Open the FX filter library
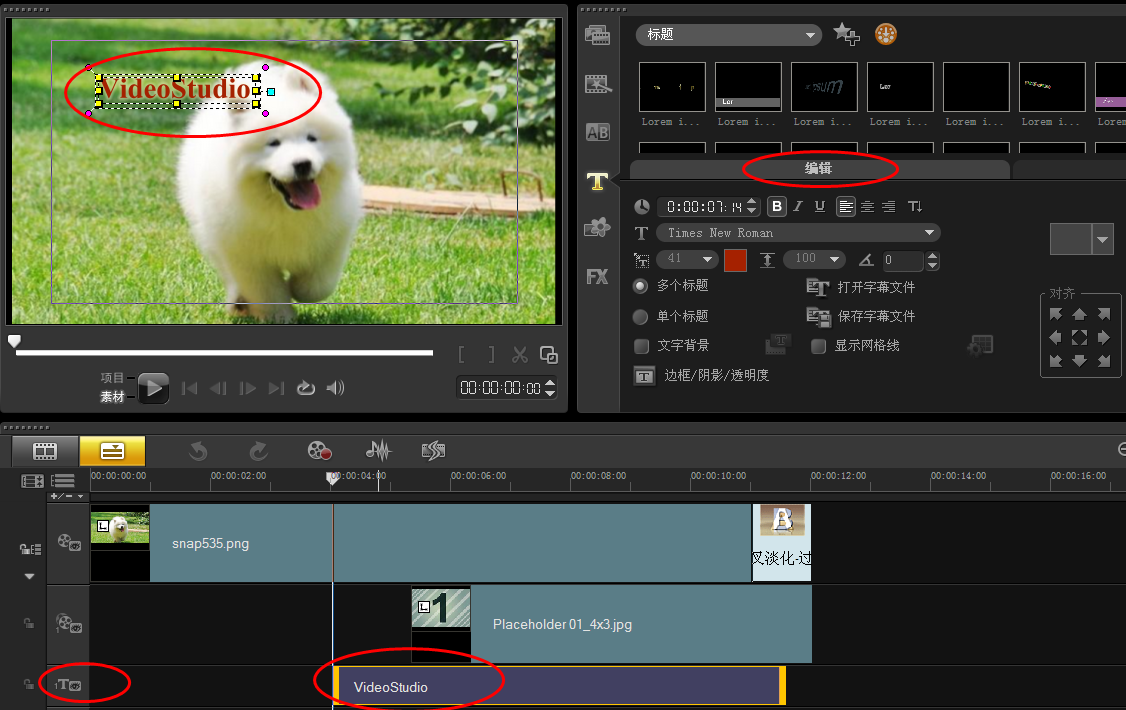The height and width of the screenshot is (710, 1126). pyautogui.click(x=597, y=276)
